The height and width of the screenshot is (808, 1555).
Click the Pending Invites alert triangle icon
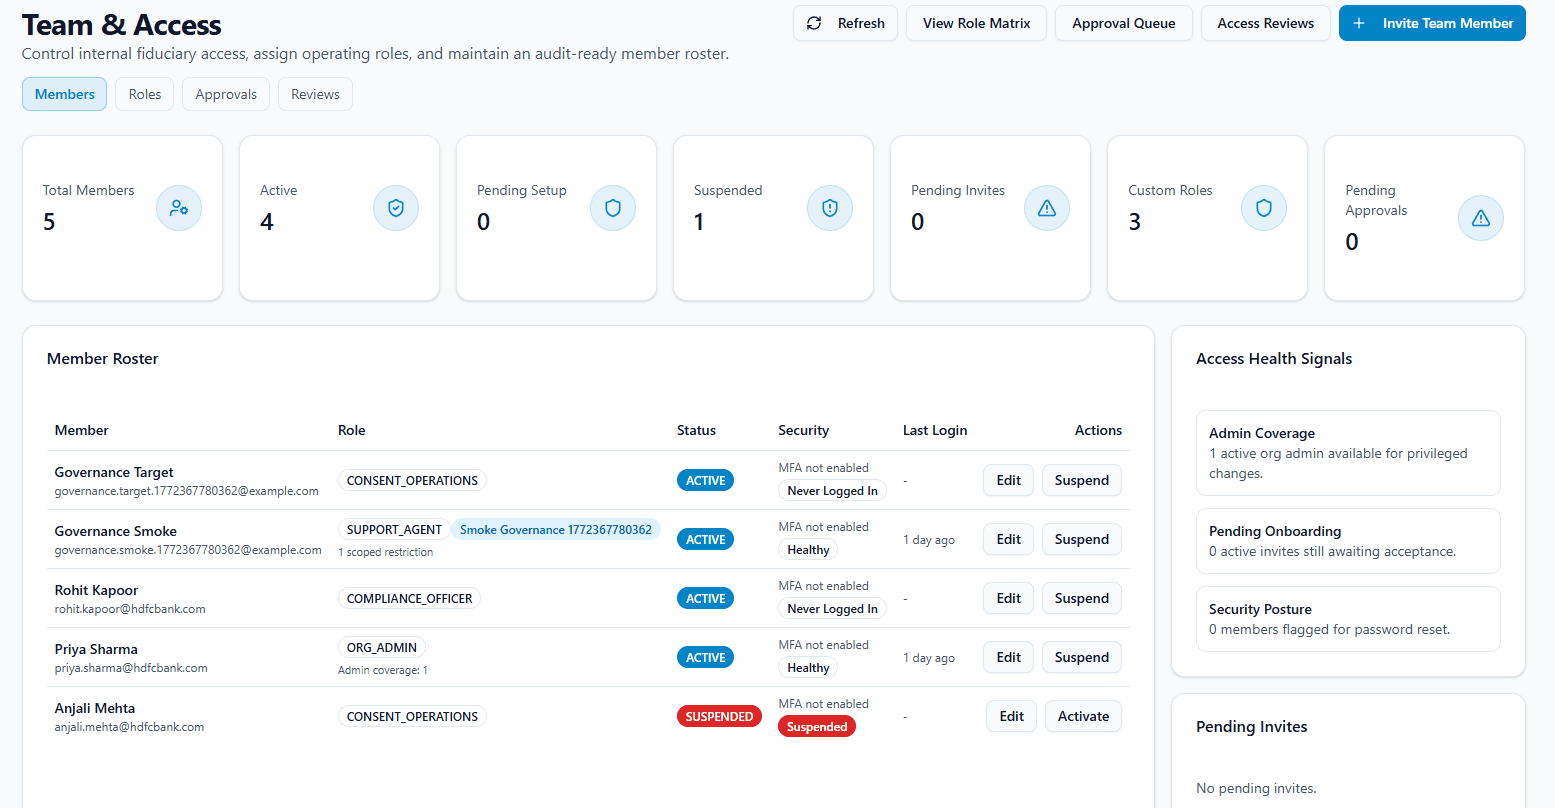coord(1047,208)
